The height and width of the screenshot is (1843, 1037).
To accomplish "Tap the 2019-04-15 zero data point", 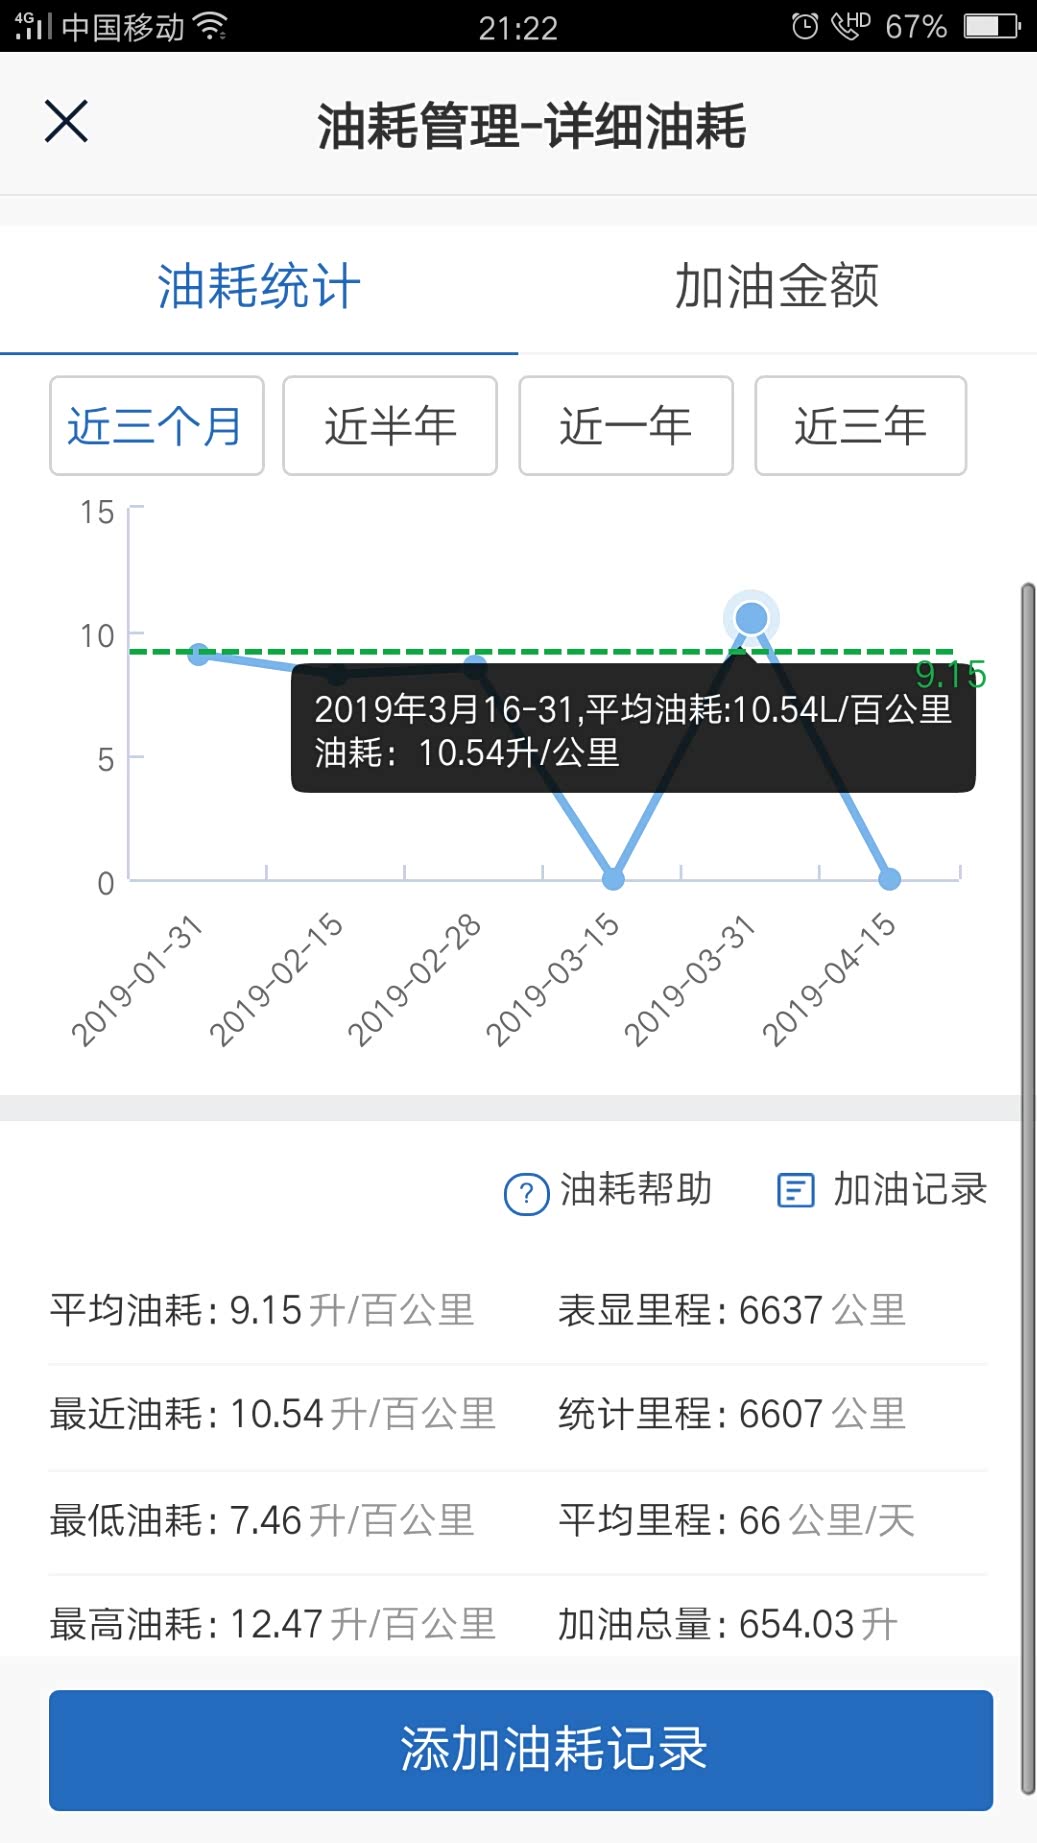I will (889, 879).
